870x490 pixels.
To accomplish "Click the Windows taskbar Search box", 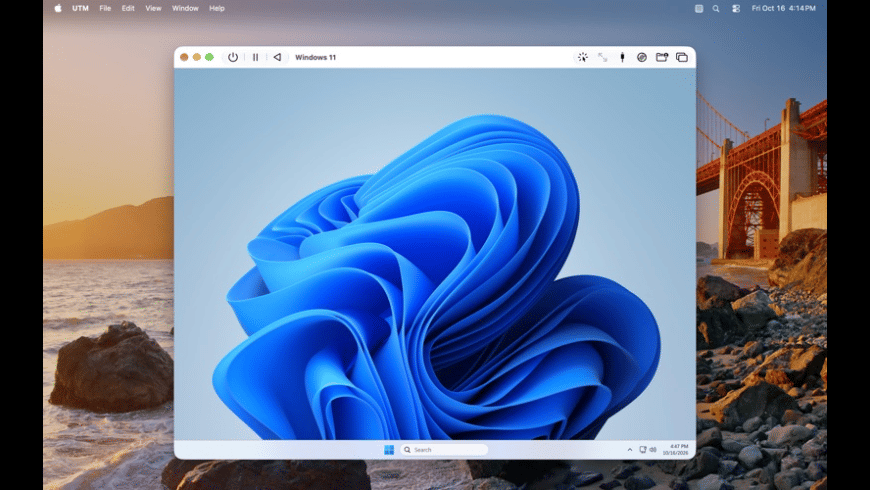I will (x=444, y=449).
